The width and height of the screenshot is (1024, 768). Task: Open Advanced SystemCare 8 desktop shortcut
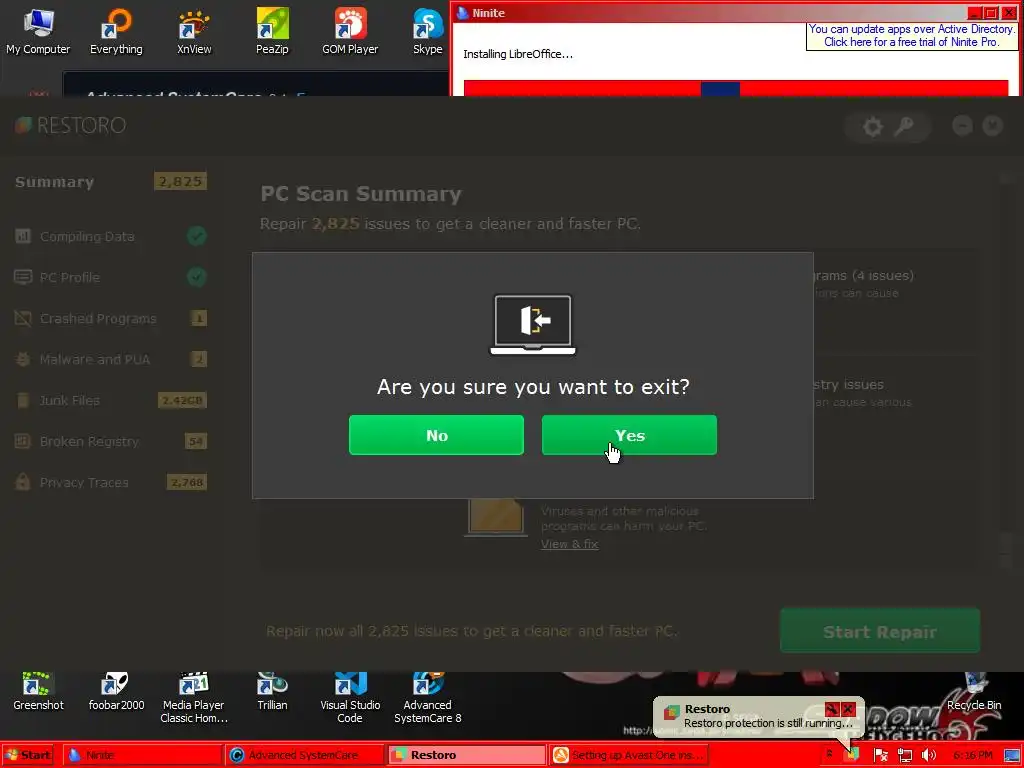point(428,699)
